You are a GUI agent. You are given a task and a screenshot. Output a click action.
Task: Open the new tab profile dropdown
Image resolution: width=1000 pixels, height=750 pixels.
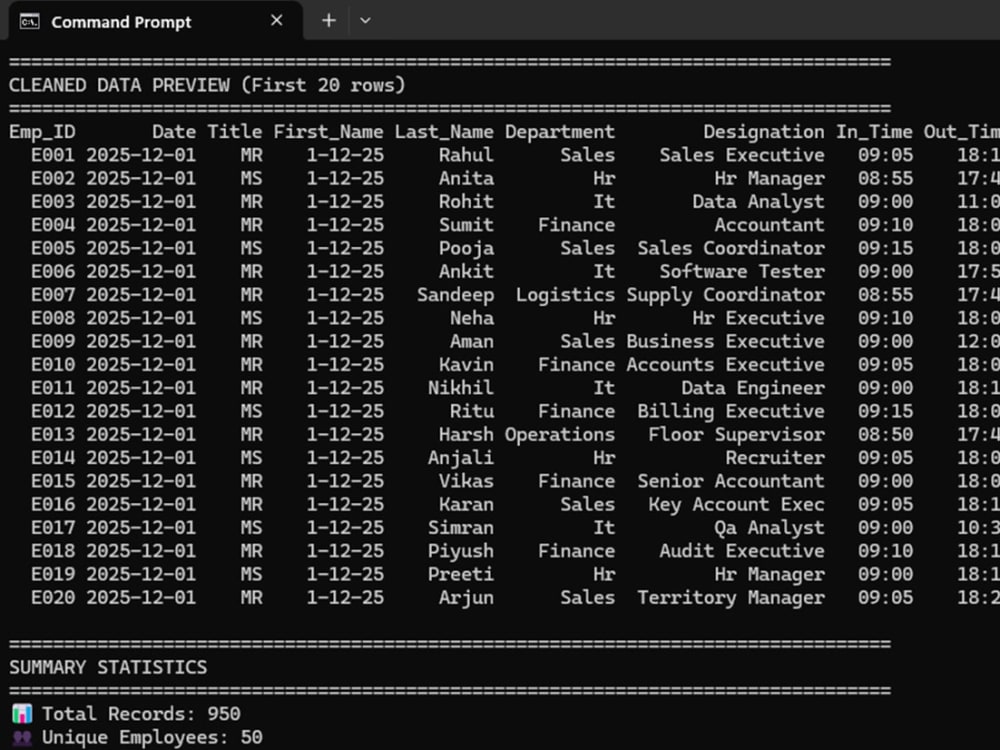click(365, 20)
